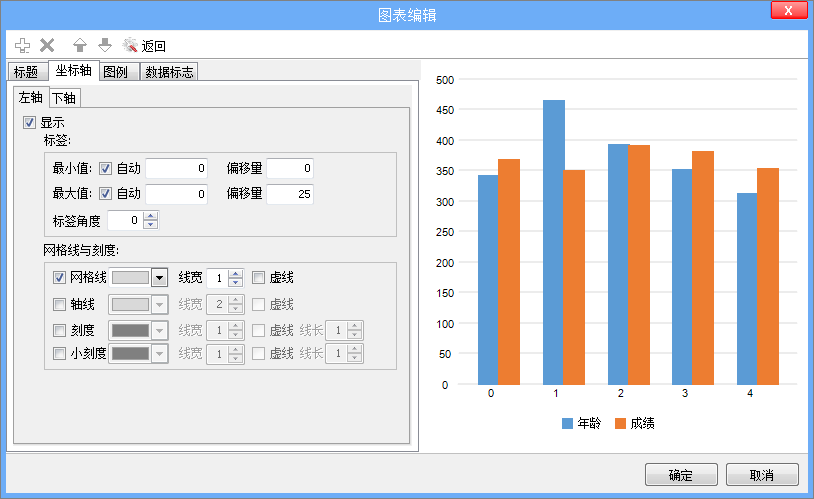Click the 取消 button
814x499 pixels.
(x=762, y=475)
